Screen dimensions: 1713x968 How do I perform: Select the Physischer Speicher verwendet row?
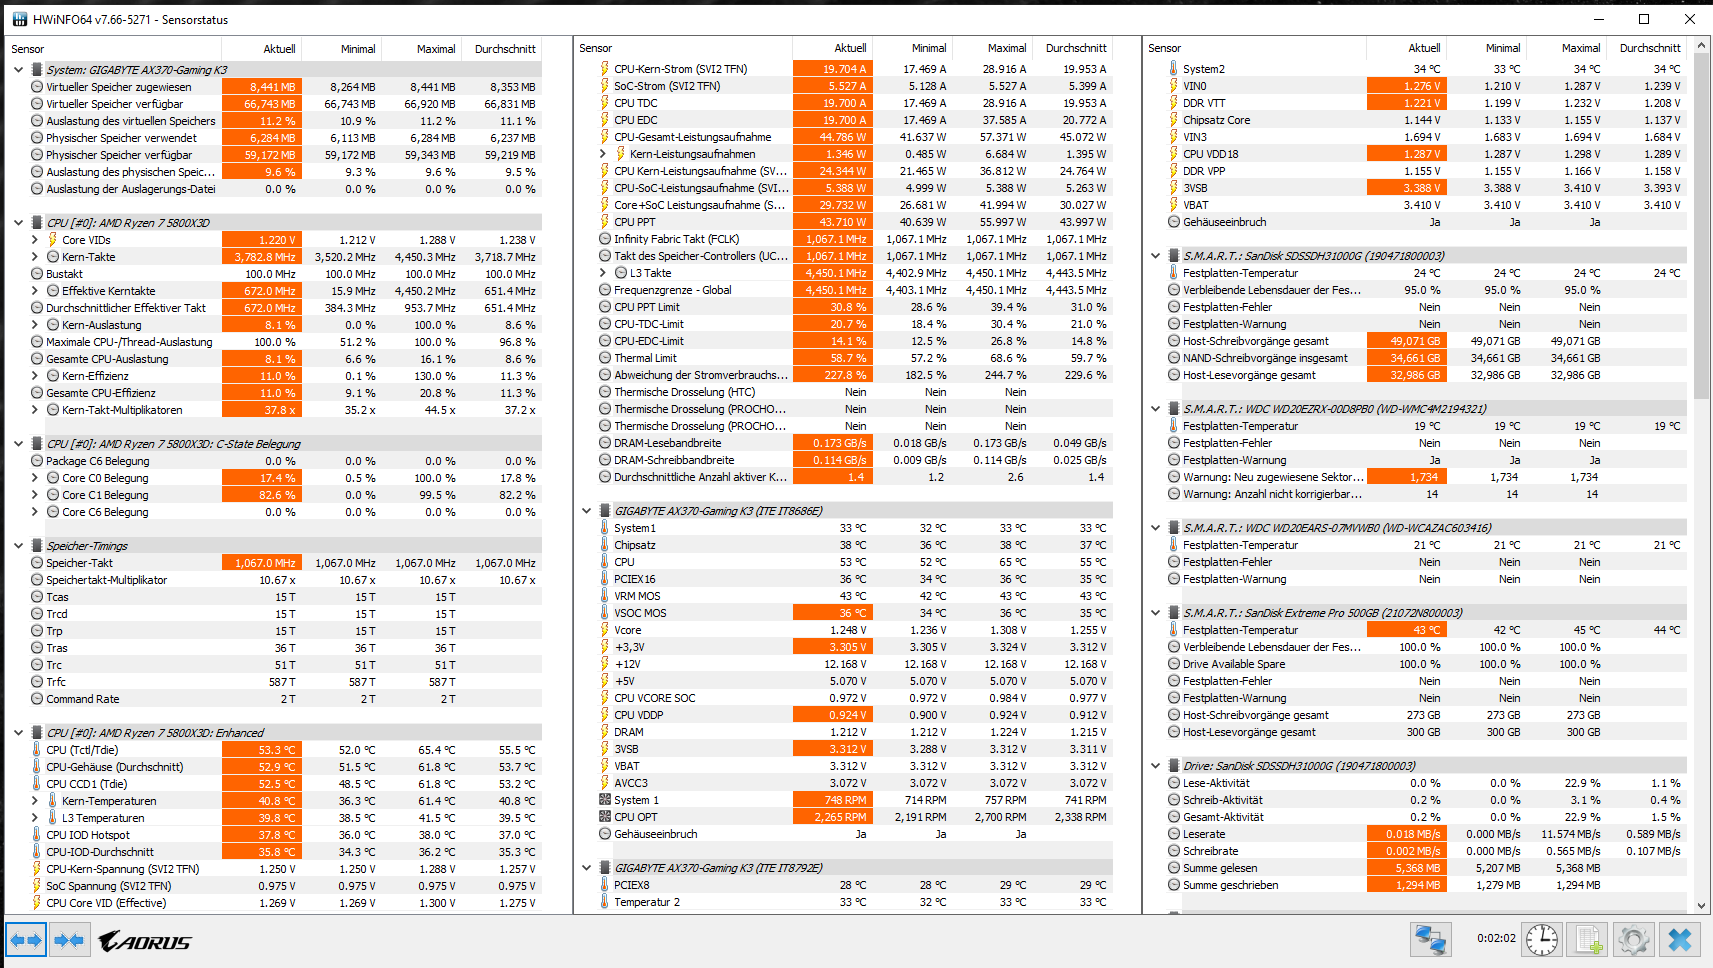tap(285, 138)
